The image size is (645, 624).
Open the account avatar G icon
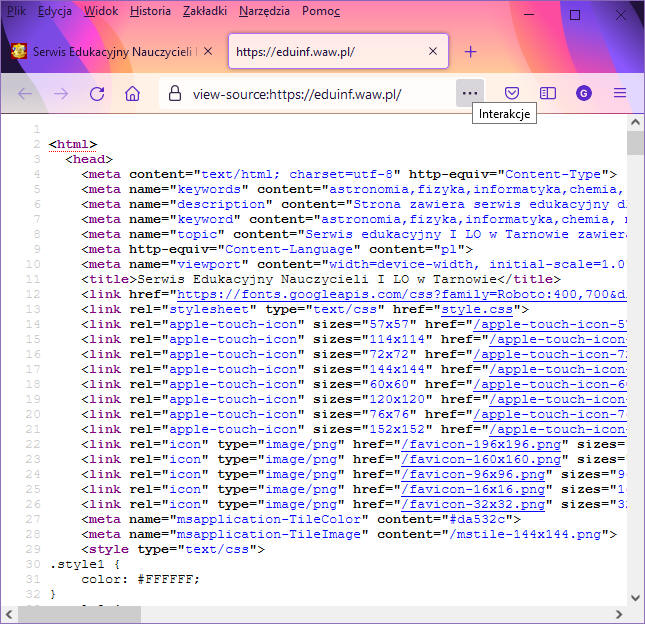tap(584, 93)
